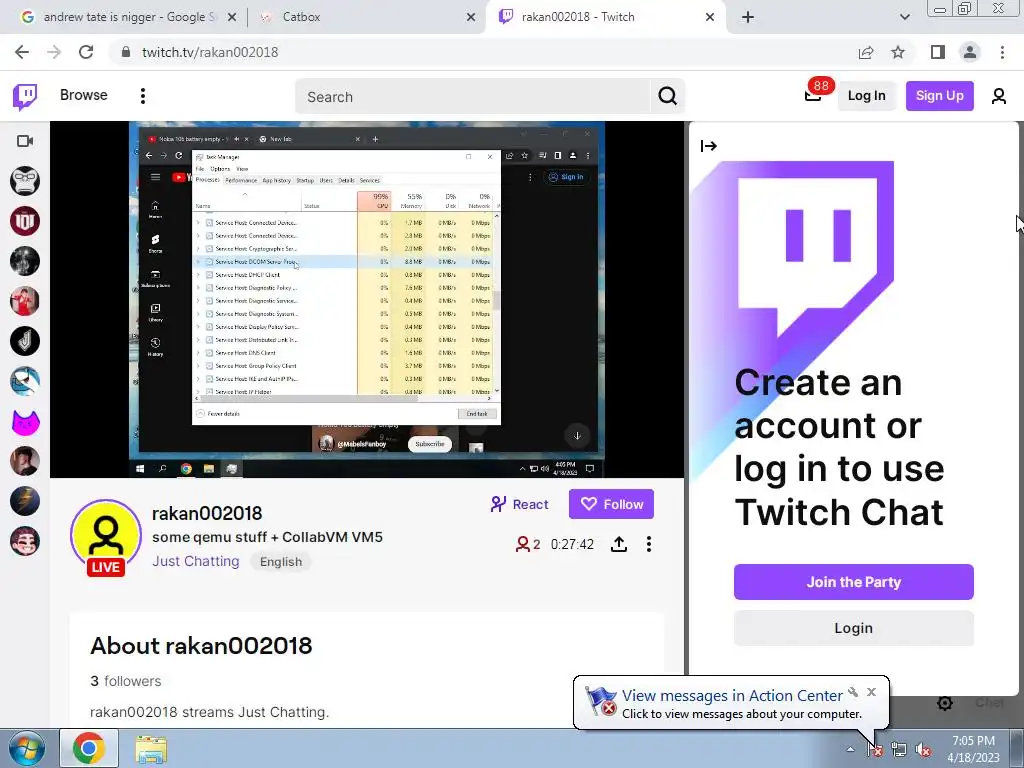Click the Join the Party button

click(854, 582)
